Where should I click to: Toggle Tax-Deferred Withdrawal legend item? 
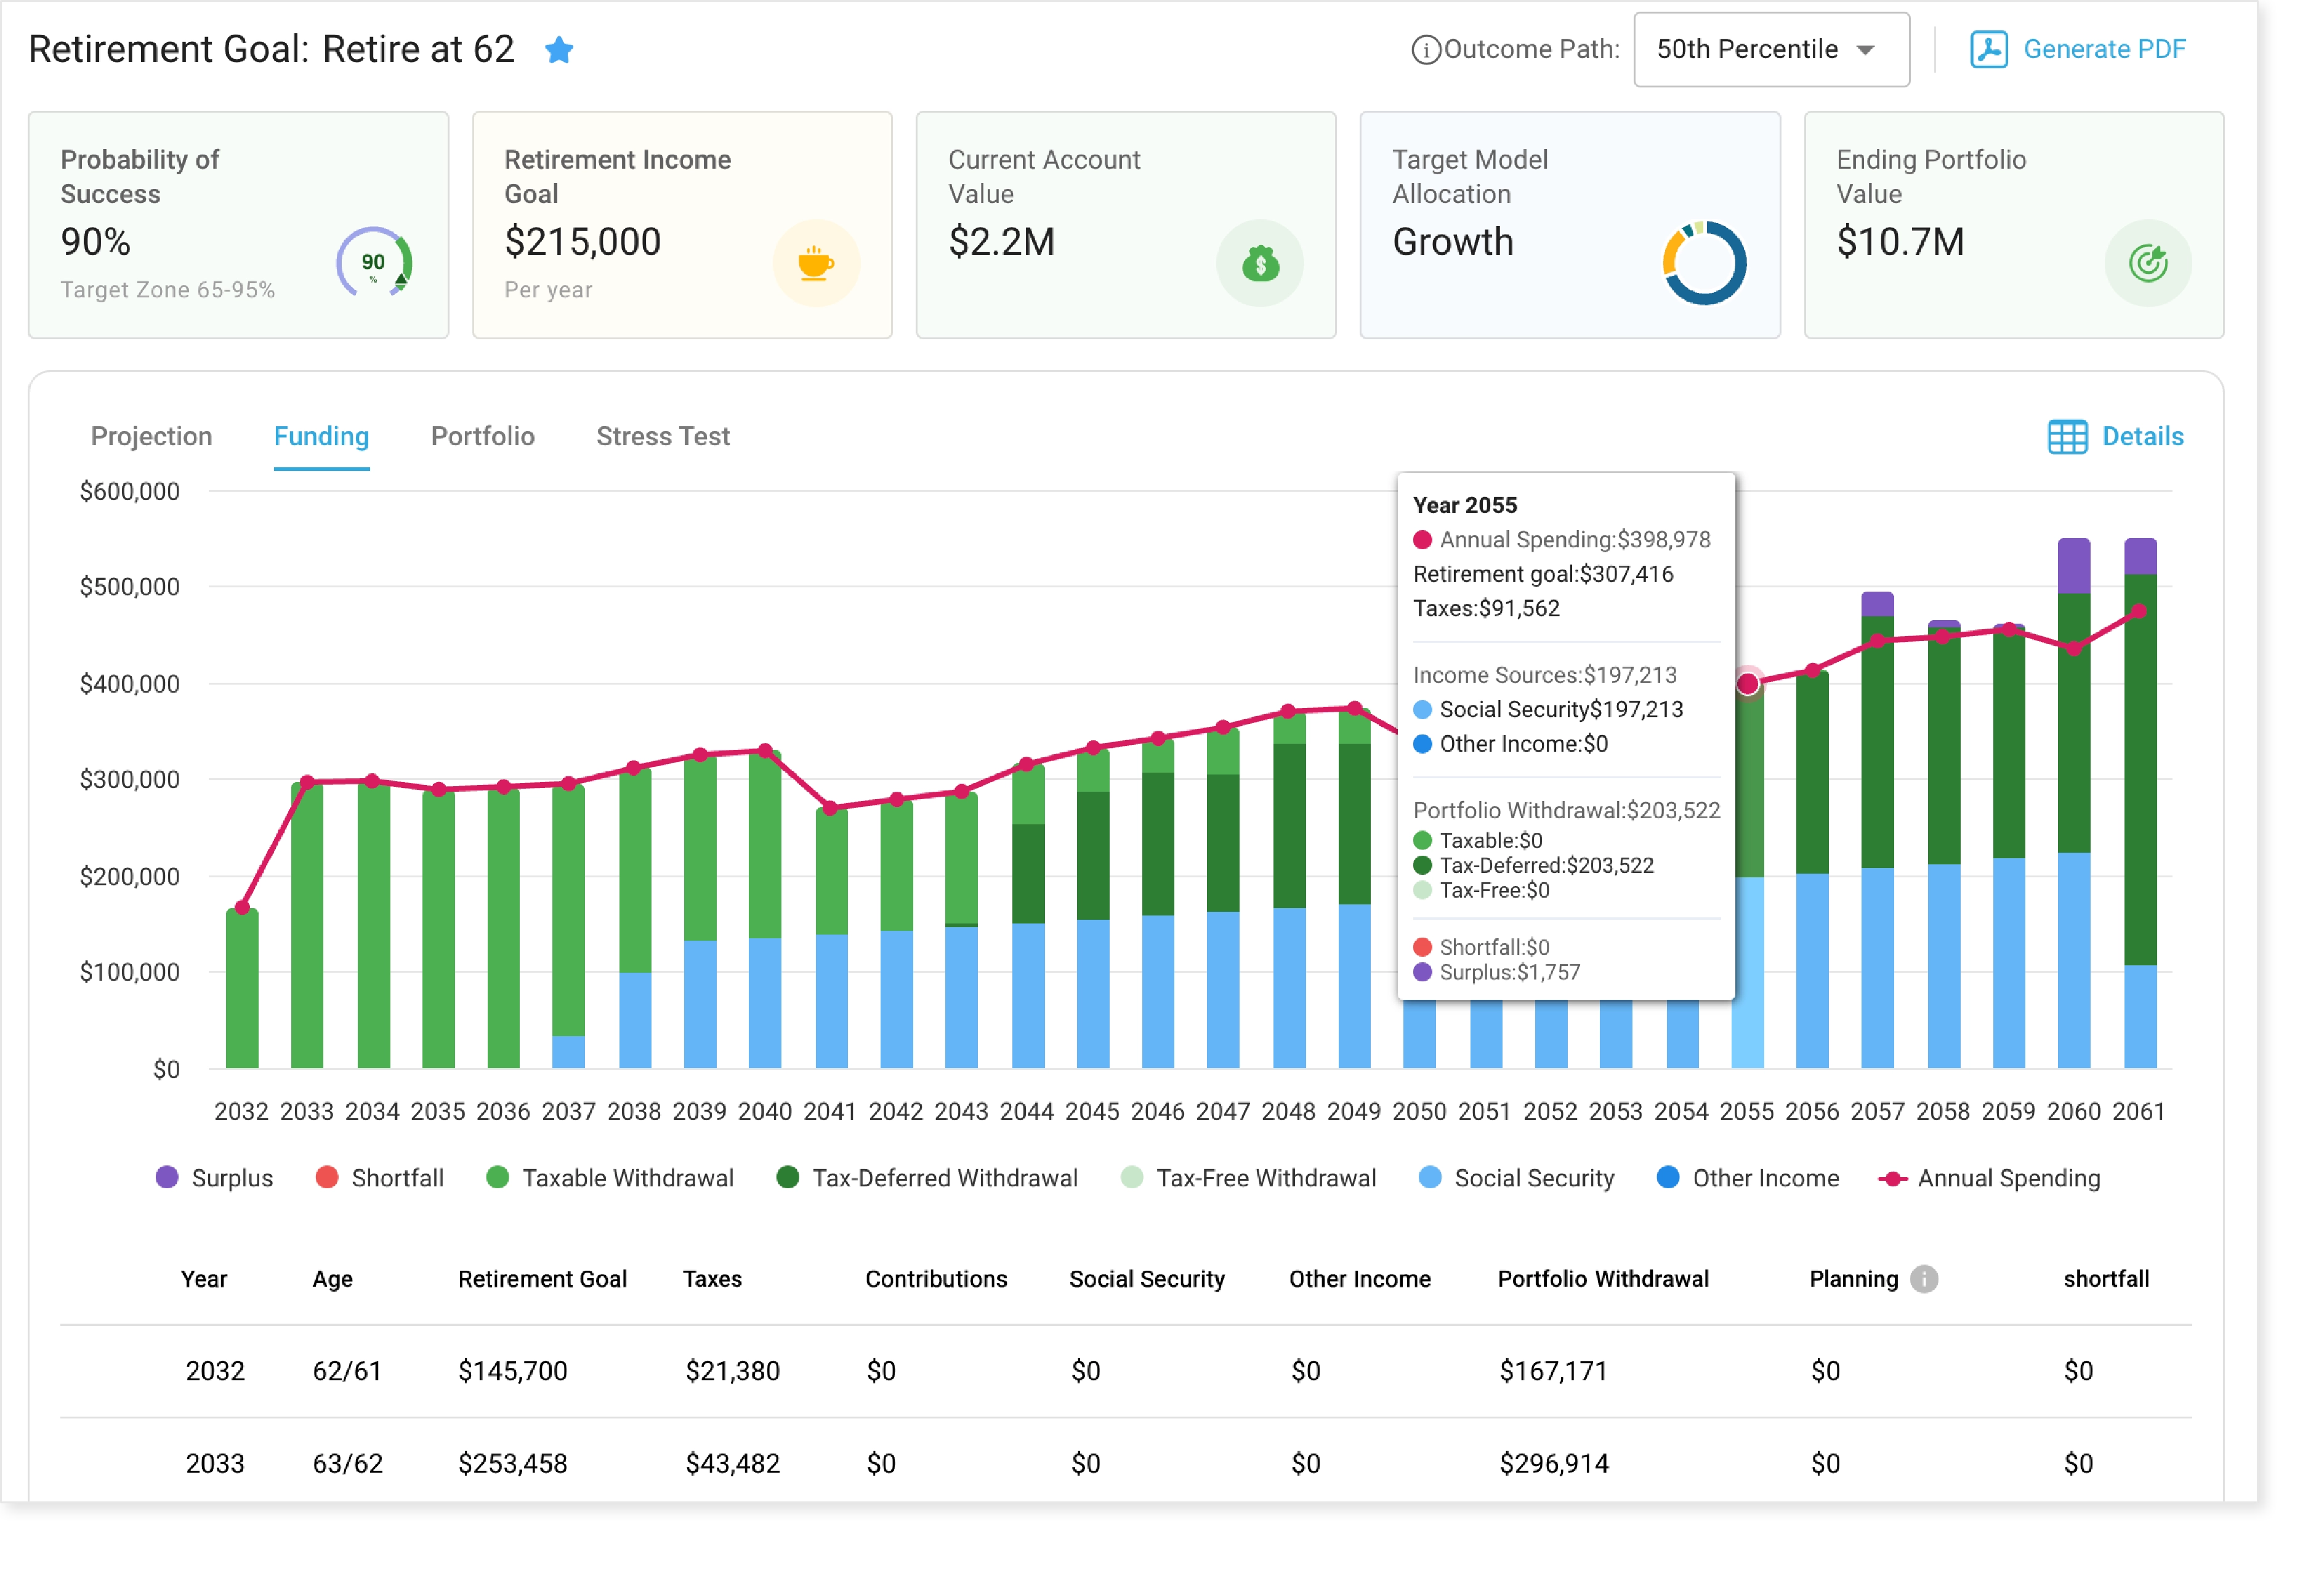coord(927,1178)
